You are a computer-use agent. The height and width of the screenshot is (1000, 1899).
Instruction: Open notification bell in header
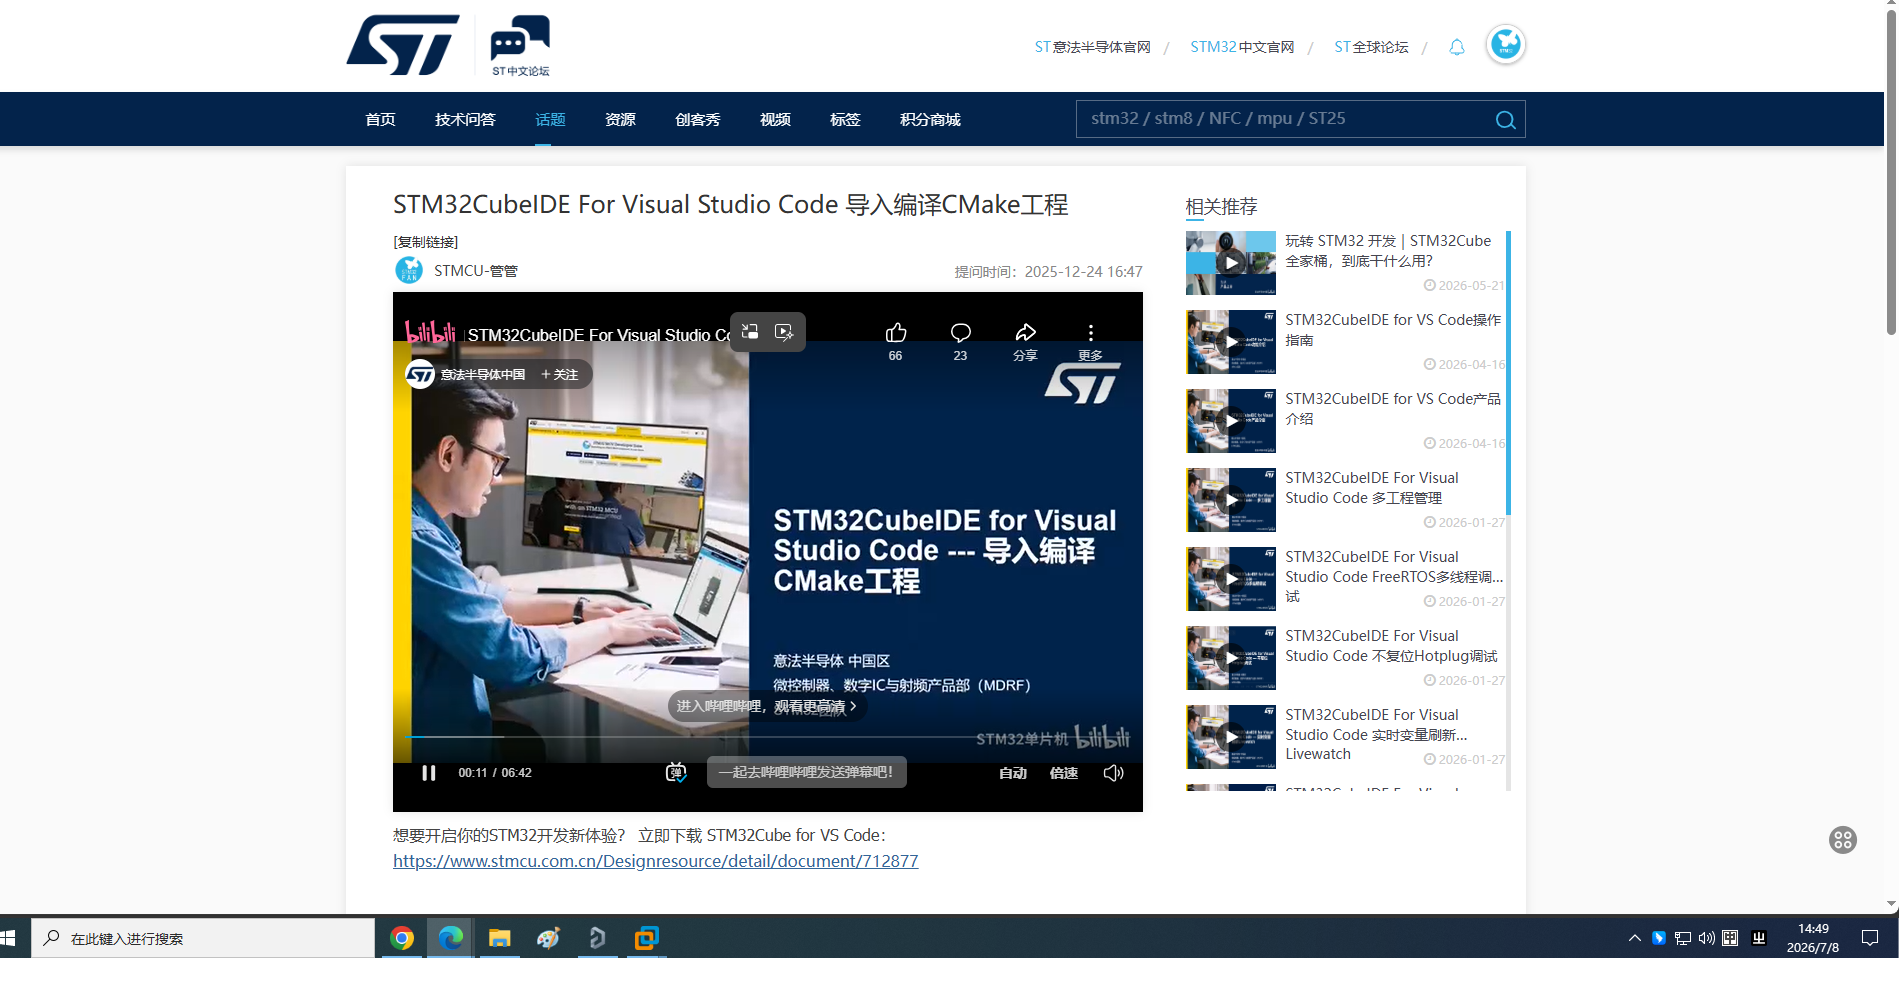(1457, 47)
